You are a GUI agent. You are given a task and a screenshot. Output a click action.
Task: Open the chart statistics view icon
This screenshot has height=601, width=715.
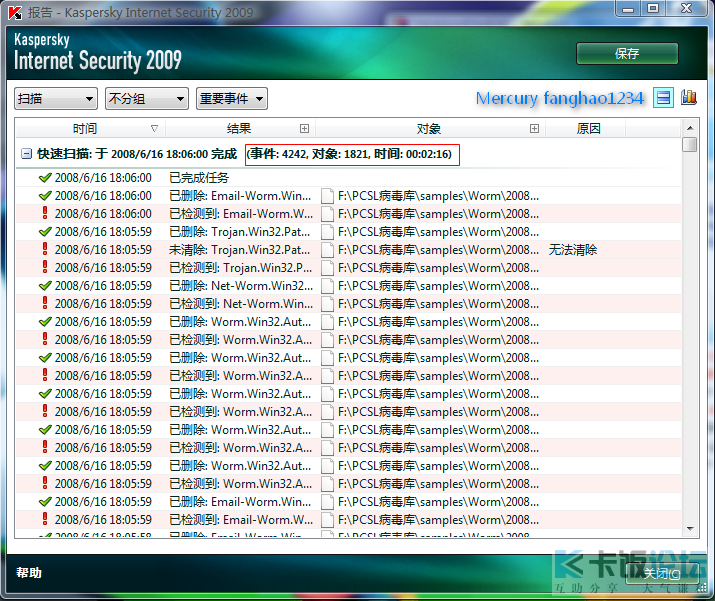tap(689, 98)
